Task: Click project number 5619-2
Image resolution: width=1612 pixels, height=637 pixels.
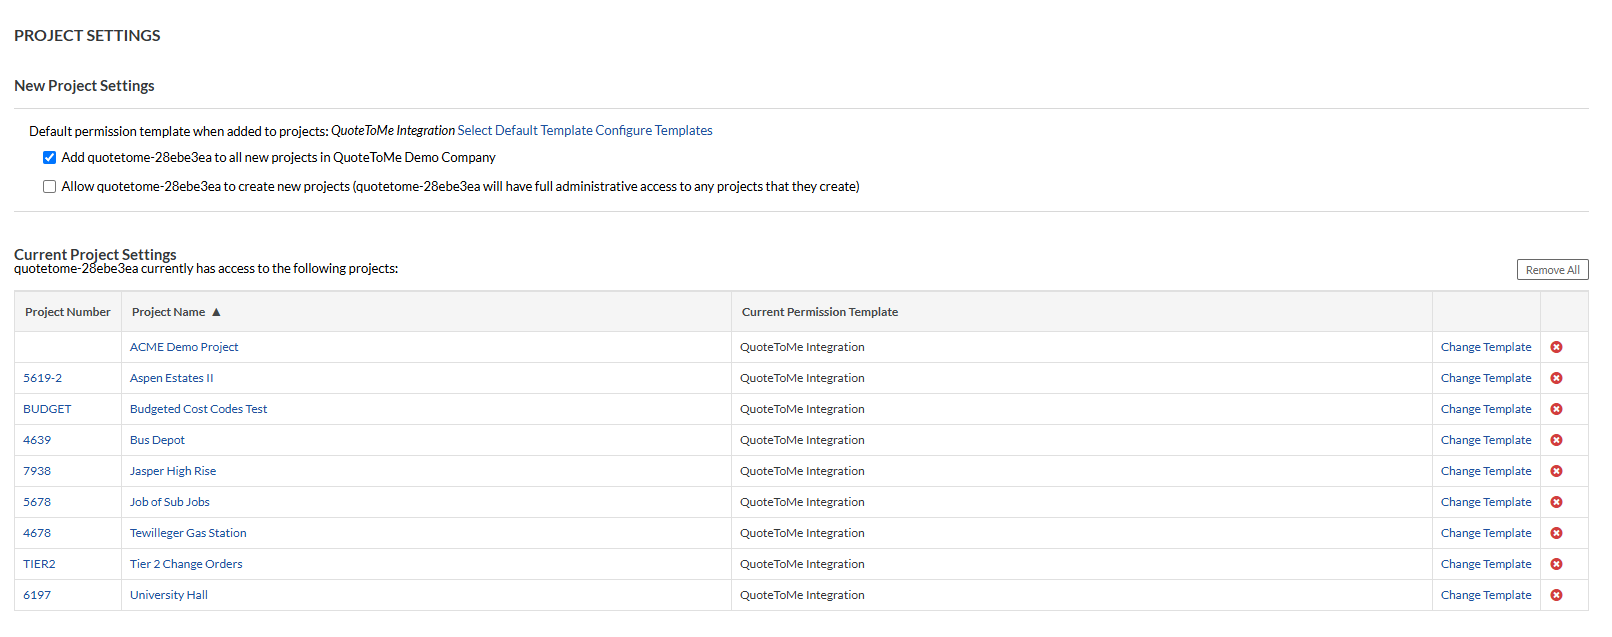Action: tap(43, 378)
